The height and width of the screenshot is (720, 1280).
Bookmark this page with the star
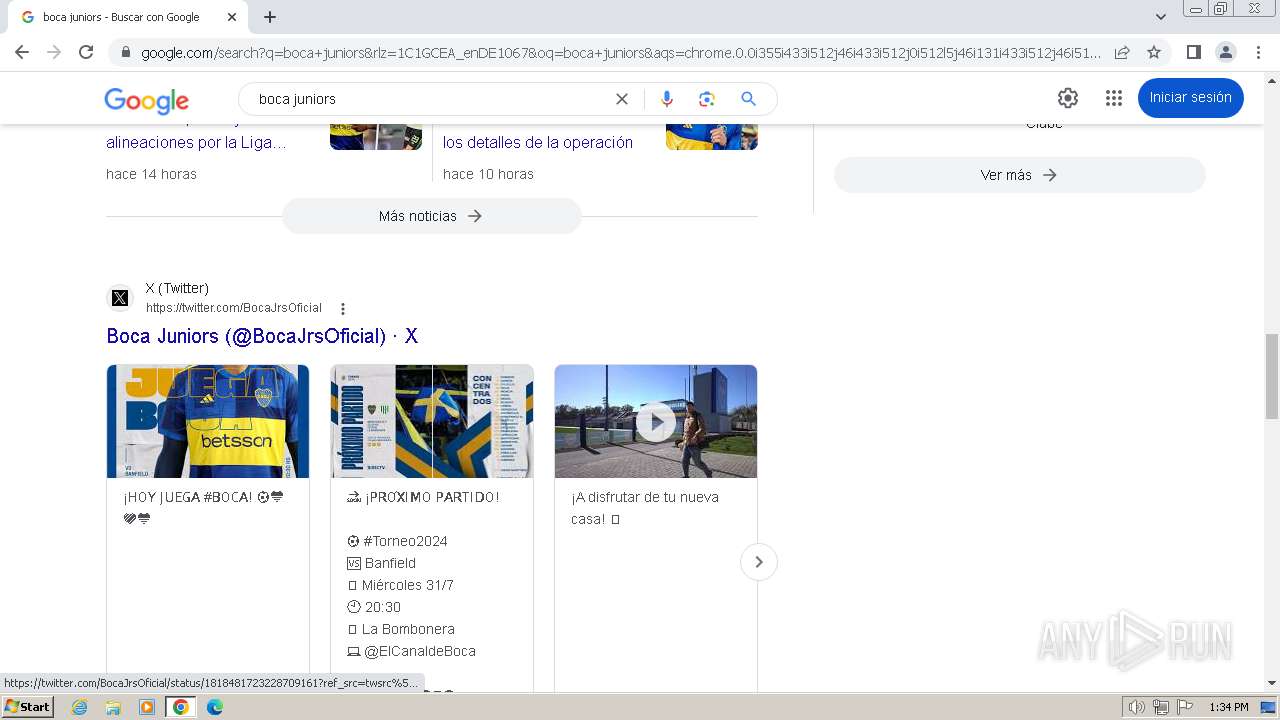click(x=1154, y=53)
